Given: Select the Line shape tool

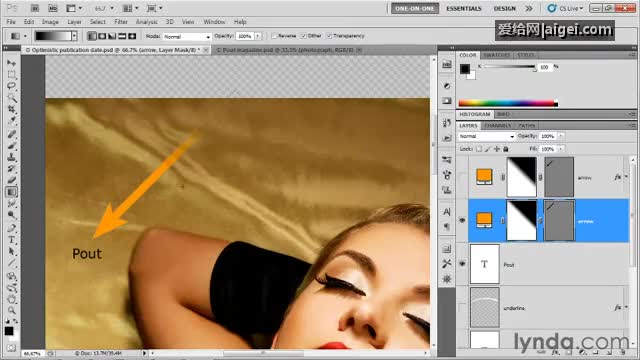Looking at the screenshot, I should [x=11, y=263].
